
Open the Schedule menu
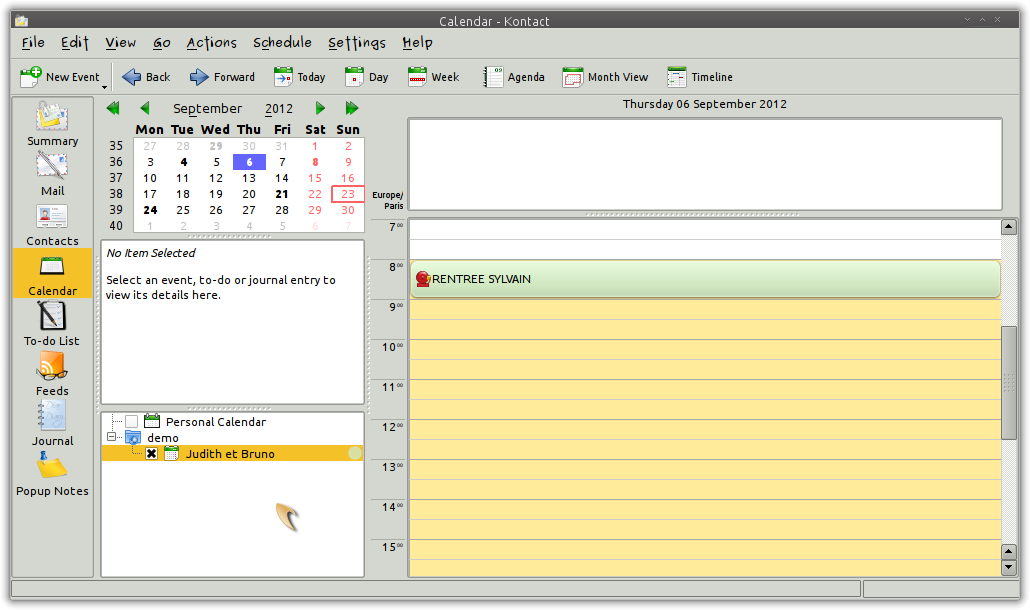point(282,43)
